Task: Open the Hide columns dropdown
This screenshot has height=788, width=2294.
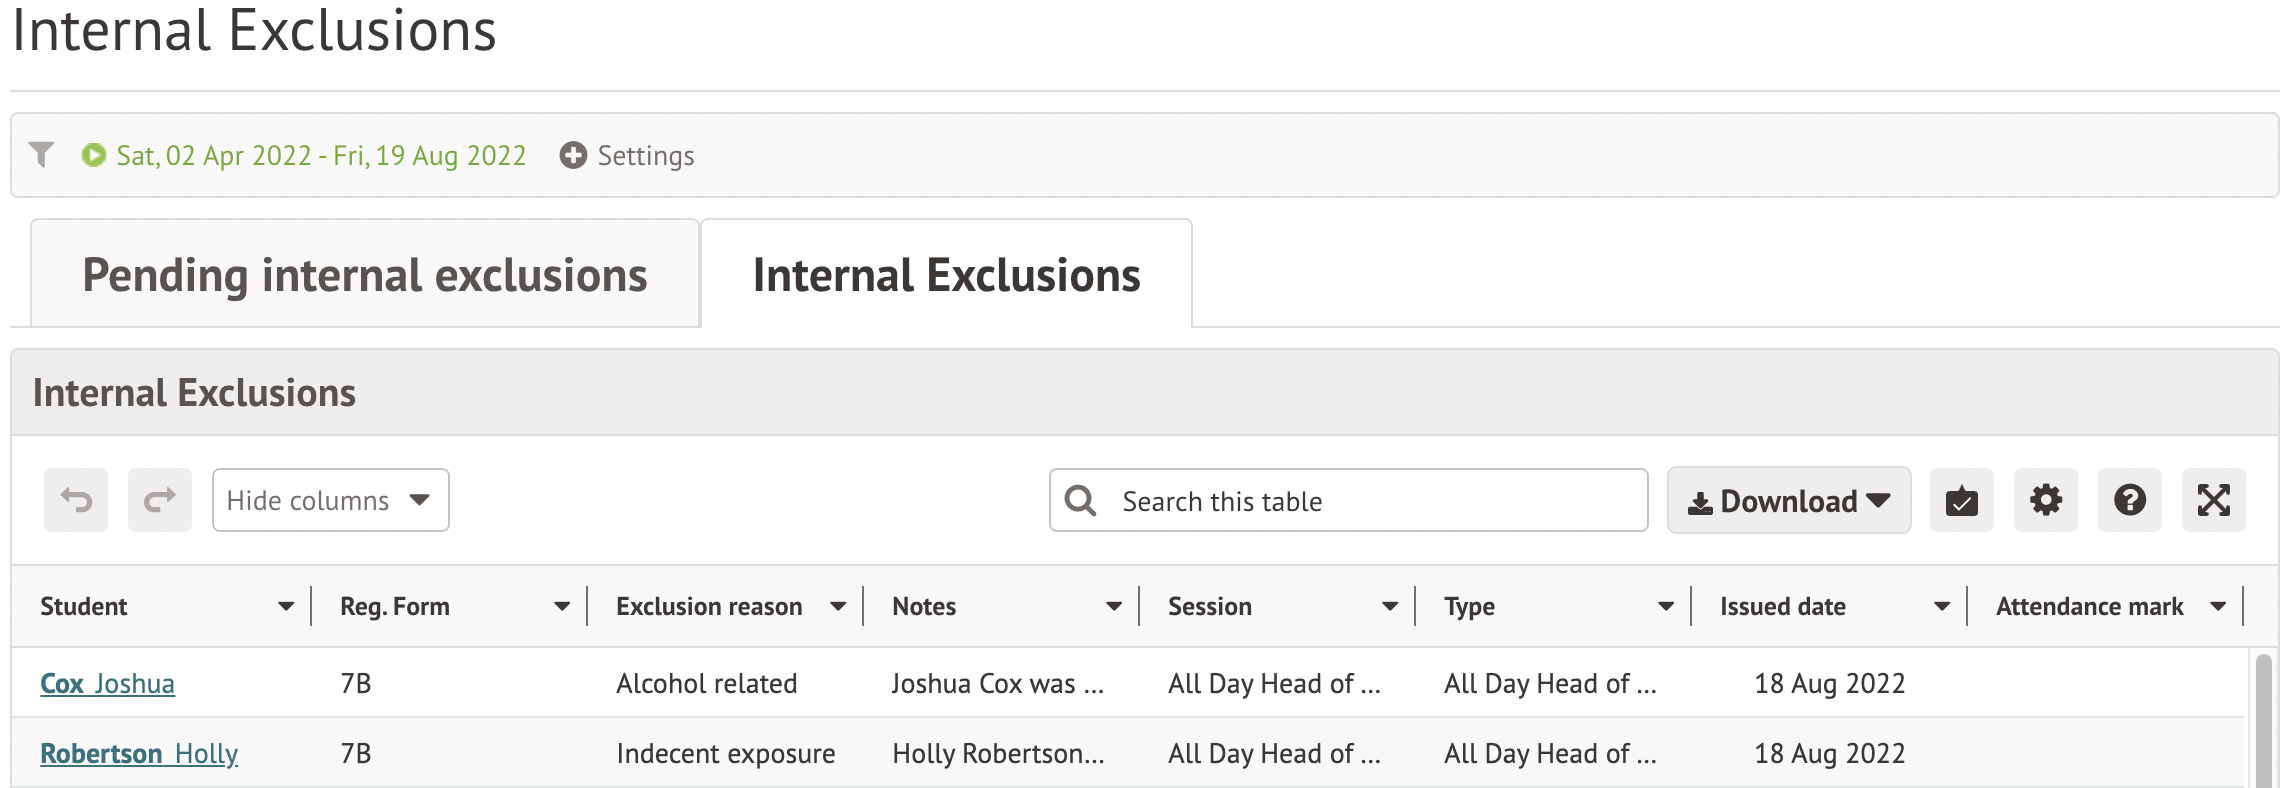Action: pyautogui.click(x=330, y=500)
